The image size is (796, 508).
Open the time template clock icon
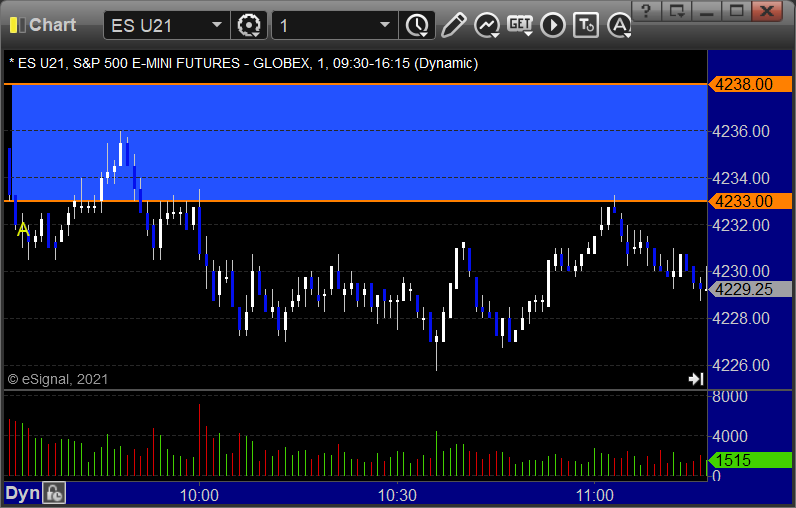pos(417,25)
